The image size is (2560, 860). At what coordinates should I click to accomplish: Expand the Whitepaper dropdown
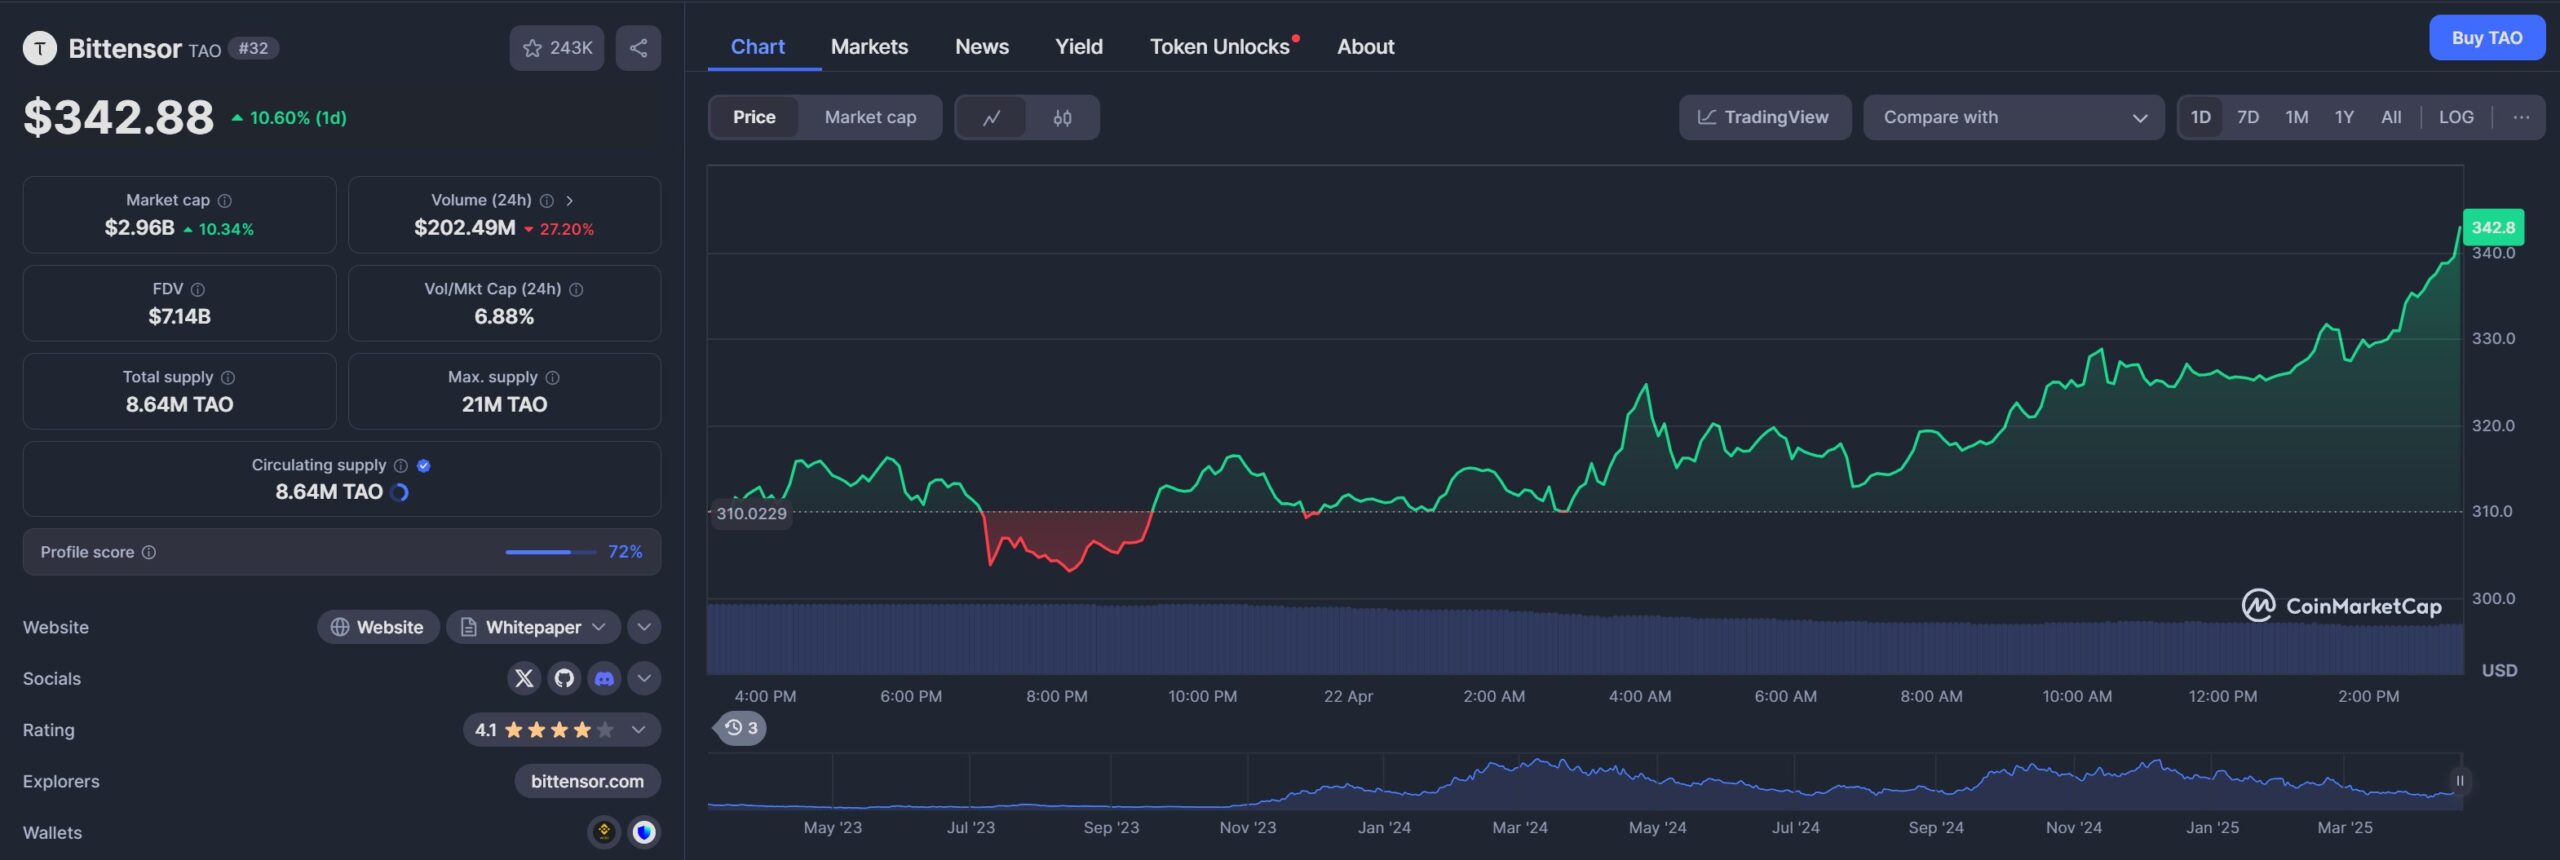coord(533,627)
